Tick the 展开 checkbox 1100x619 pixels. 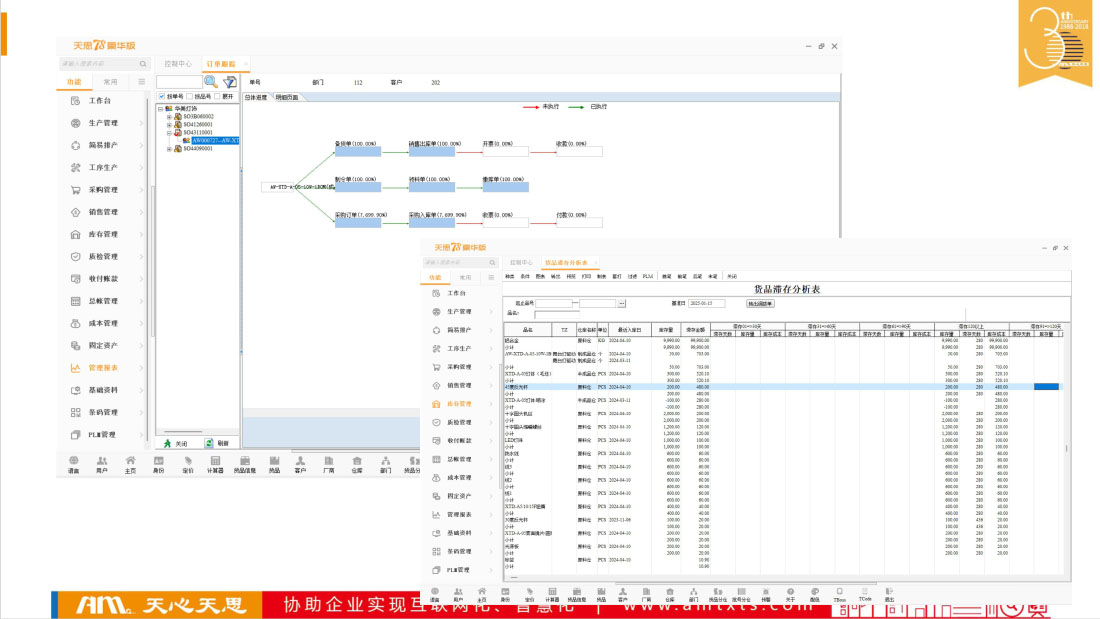218,97
